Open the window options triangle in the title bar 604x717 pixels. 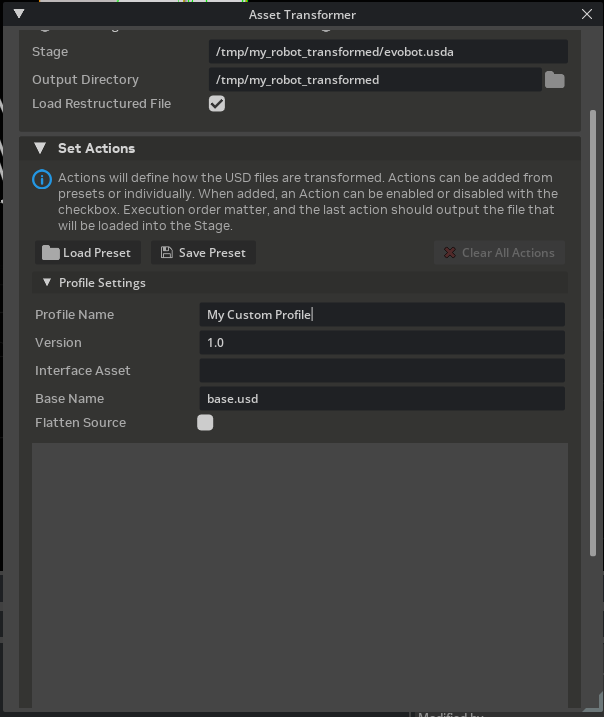[x=18, y=14]
